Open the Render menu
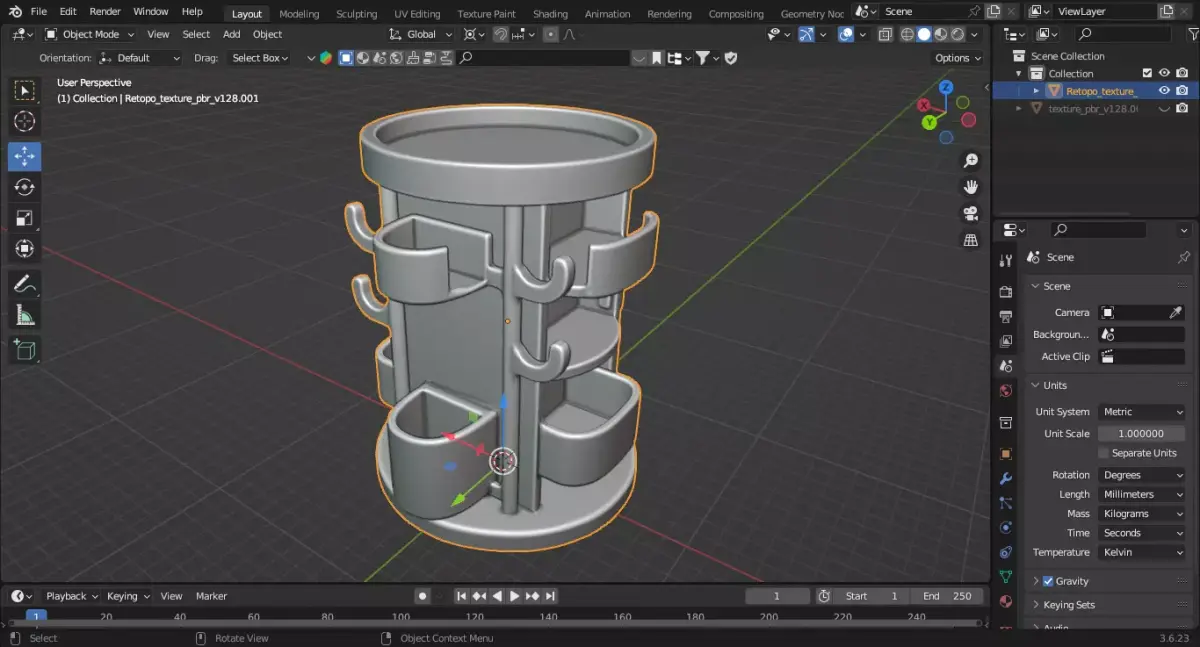Screen dimensions: 1200x647 click(x=105, y=12)
